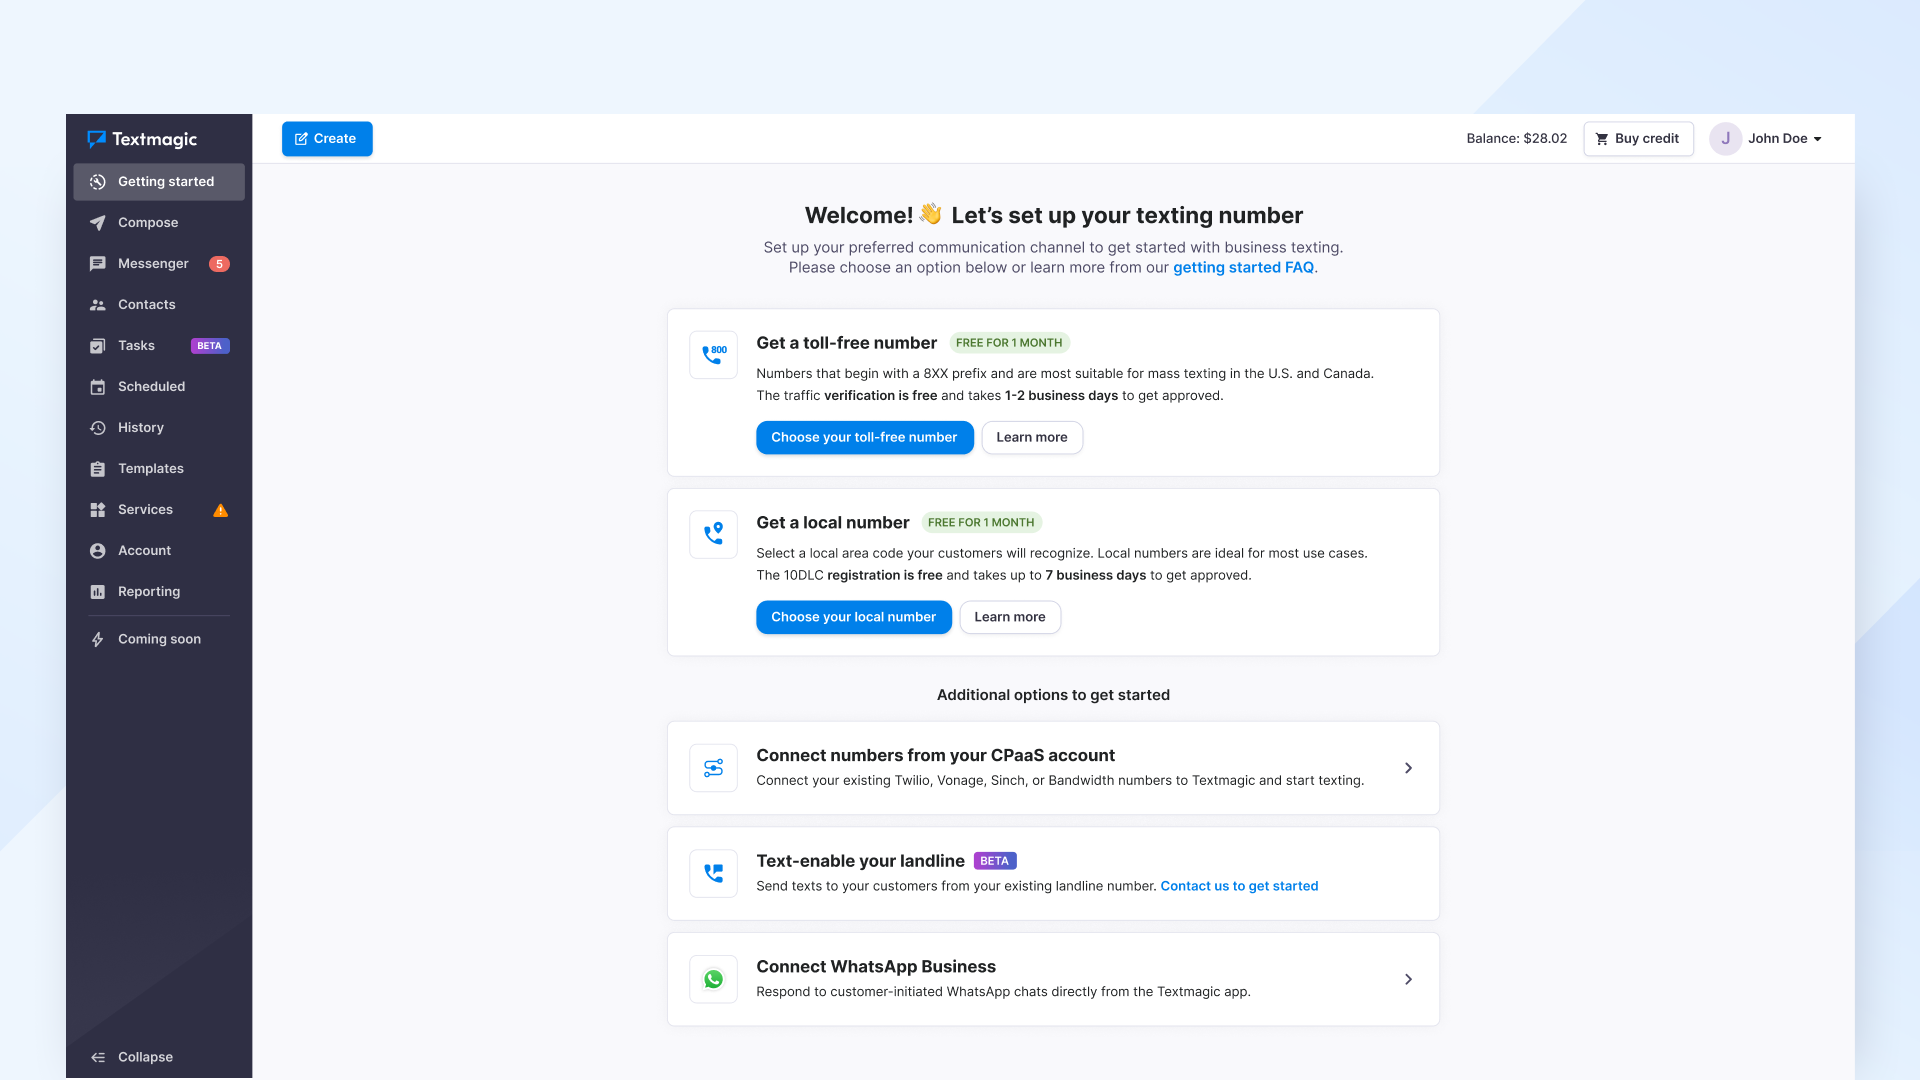Screen dimensions: 1920x1080
Task: Click the Create button
Action: pyautogui.click(x=327, y=139)
